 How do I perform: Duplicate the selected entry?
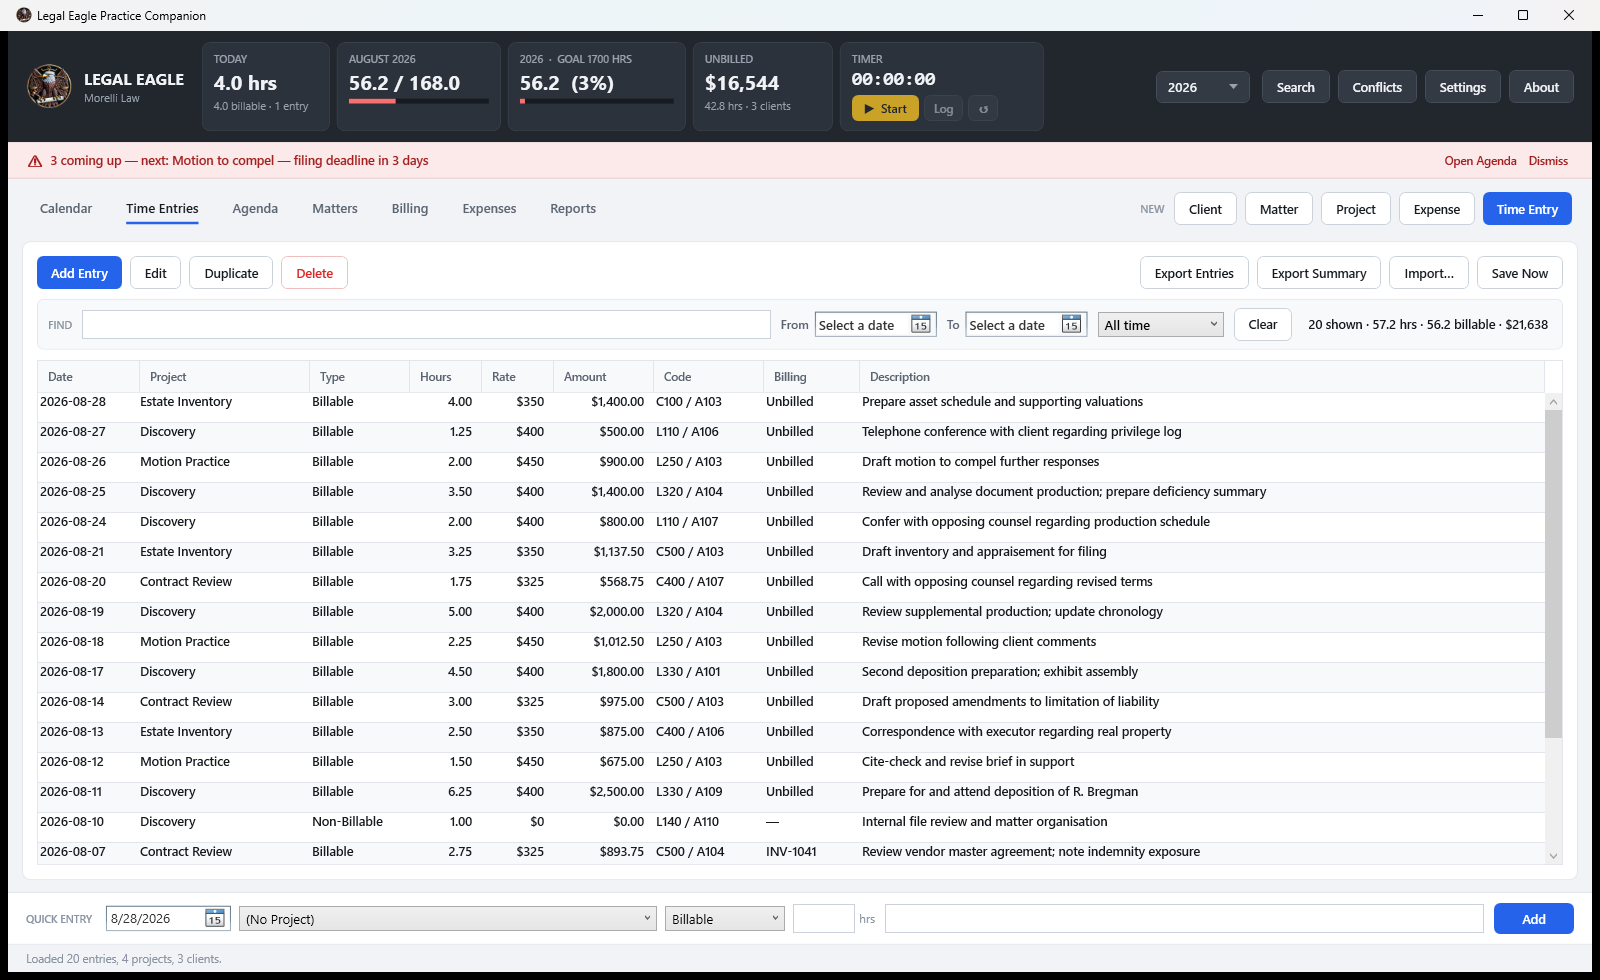coord(231,273)
